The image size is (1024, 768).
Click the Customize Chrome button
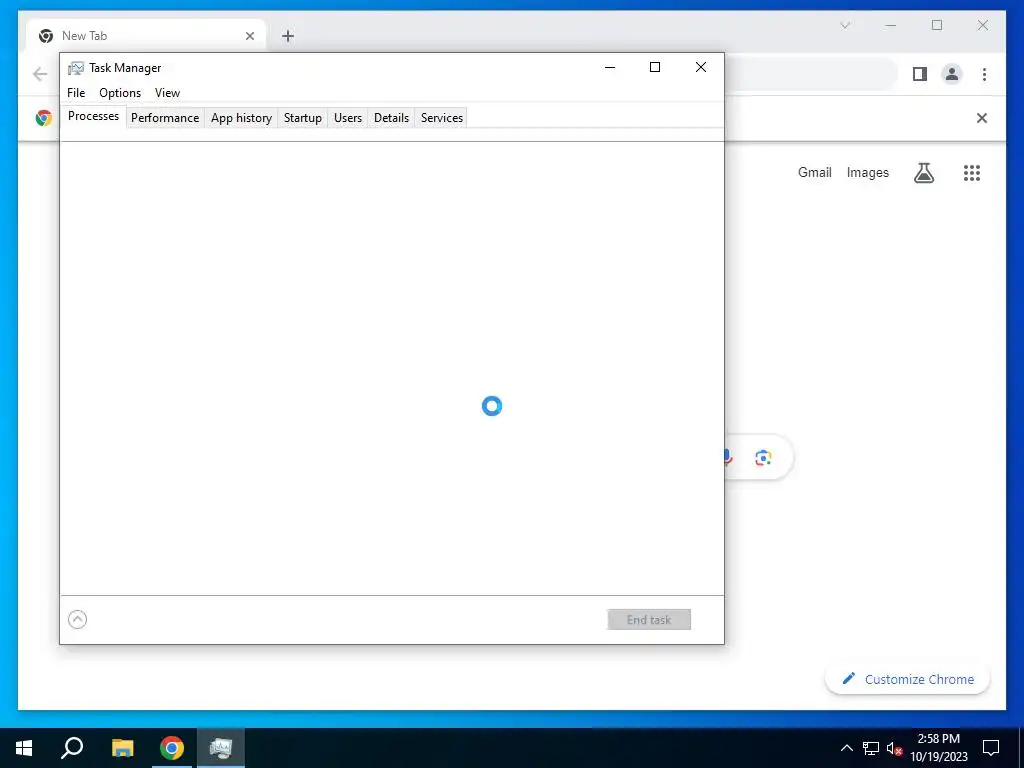[x=908, y=679]
